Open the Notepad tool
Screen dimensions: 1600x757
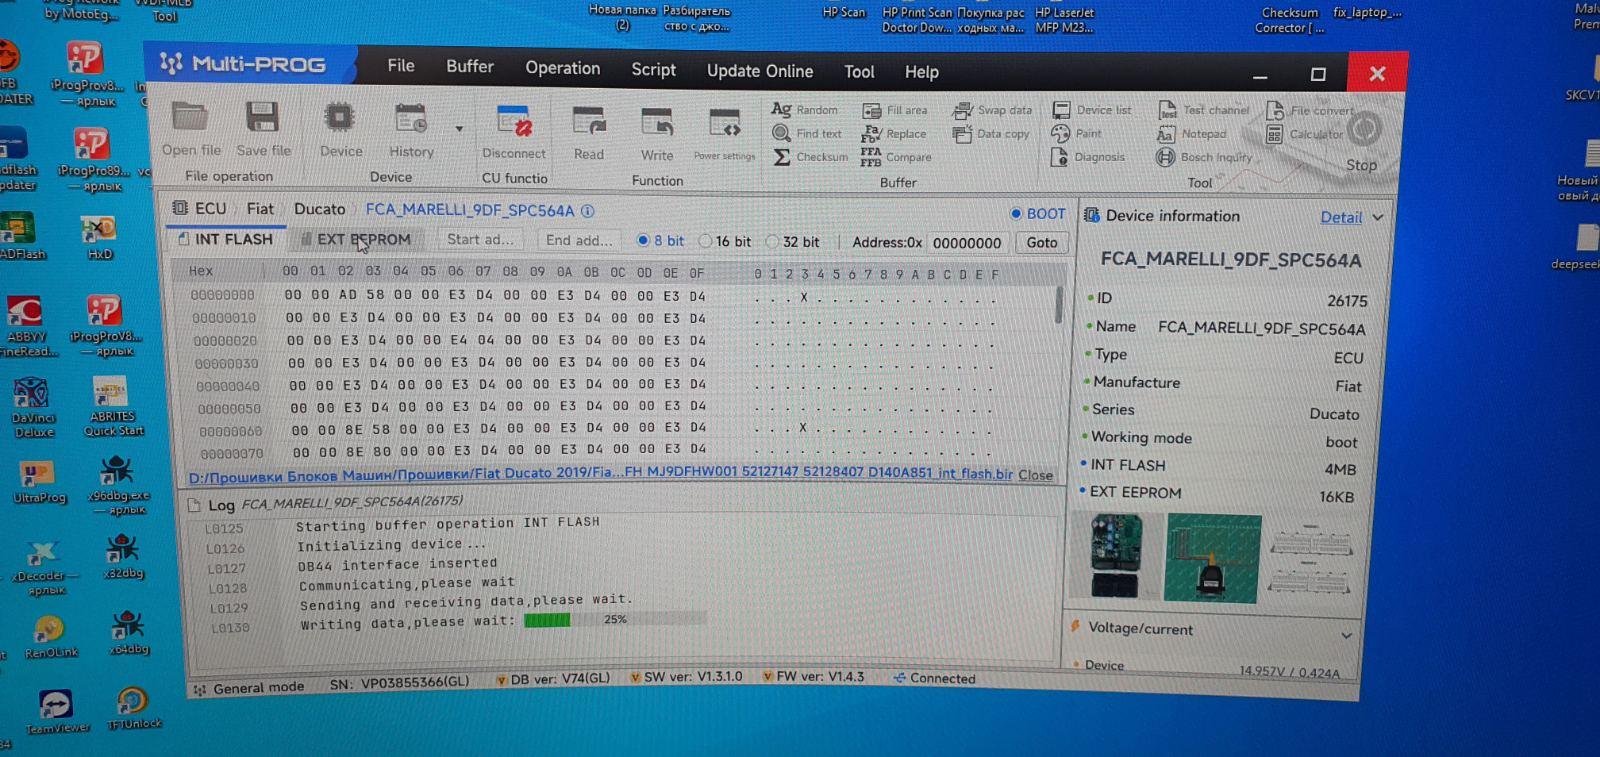tap(1192, 134)
